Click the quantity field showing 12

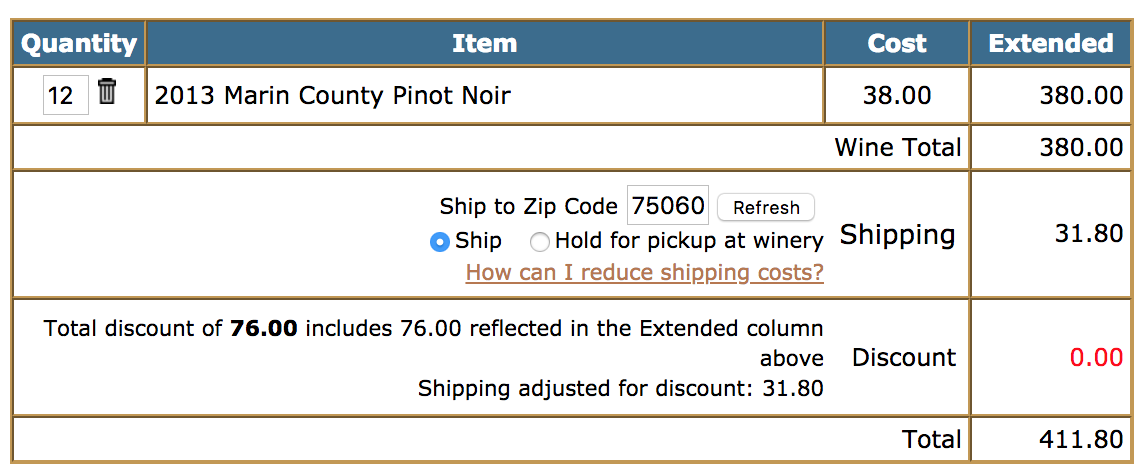tap(66, 94)
